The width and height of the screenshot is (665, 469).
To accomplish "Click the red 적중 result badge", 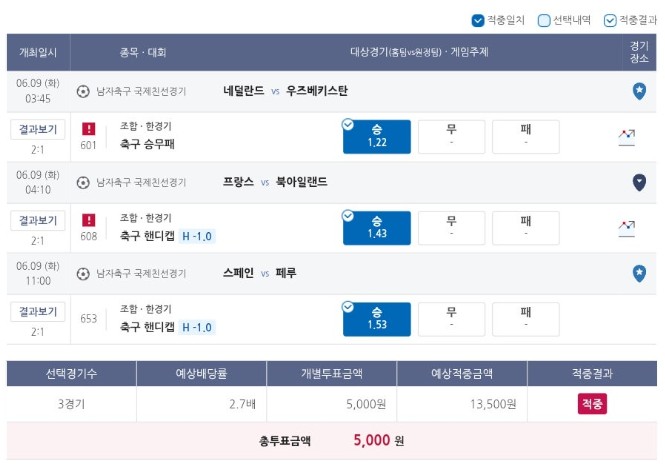I will (592, 404).
